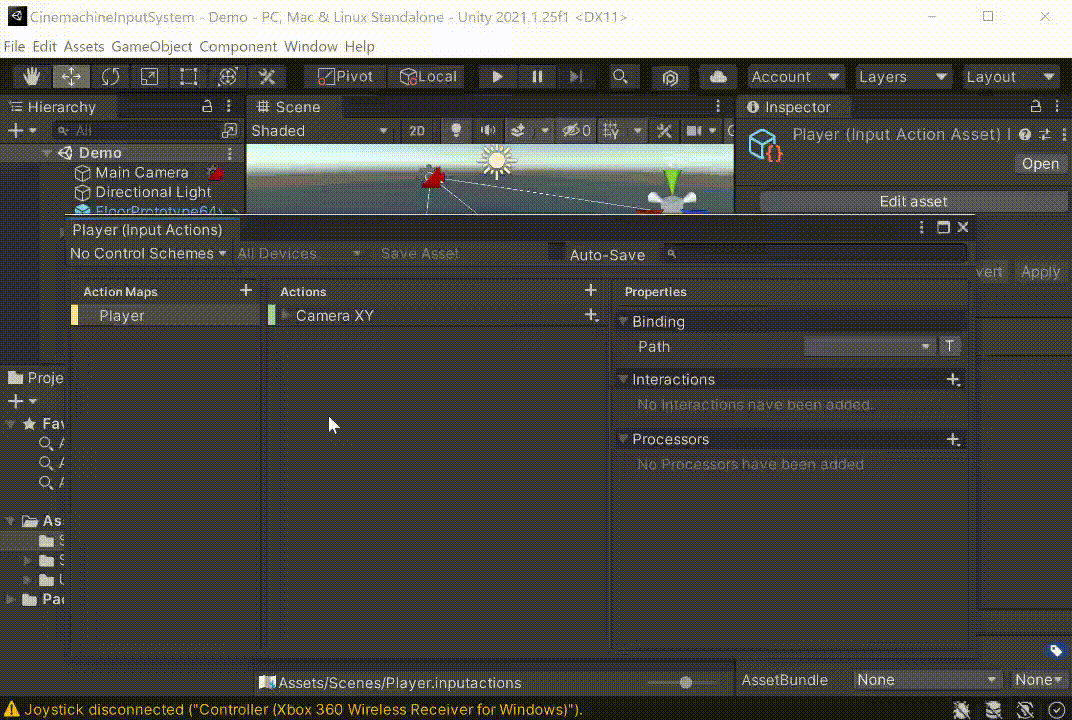
Task: Toggle the Local handle rotation
Action: (428, 77)
